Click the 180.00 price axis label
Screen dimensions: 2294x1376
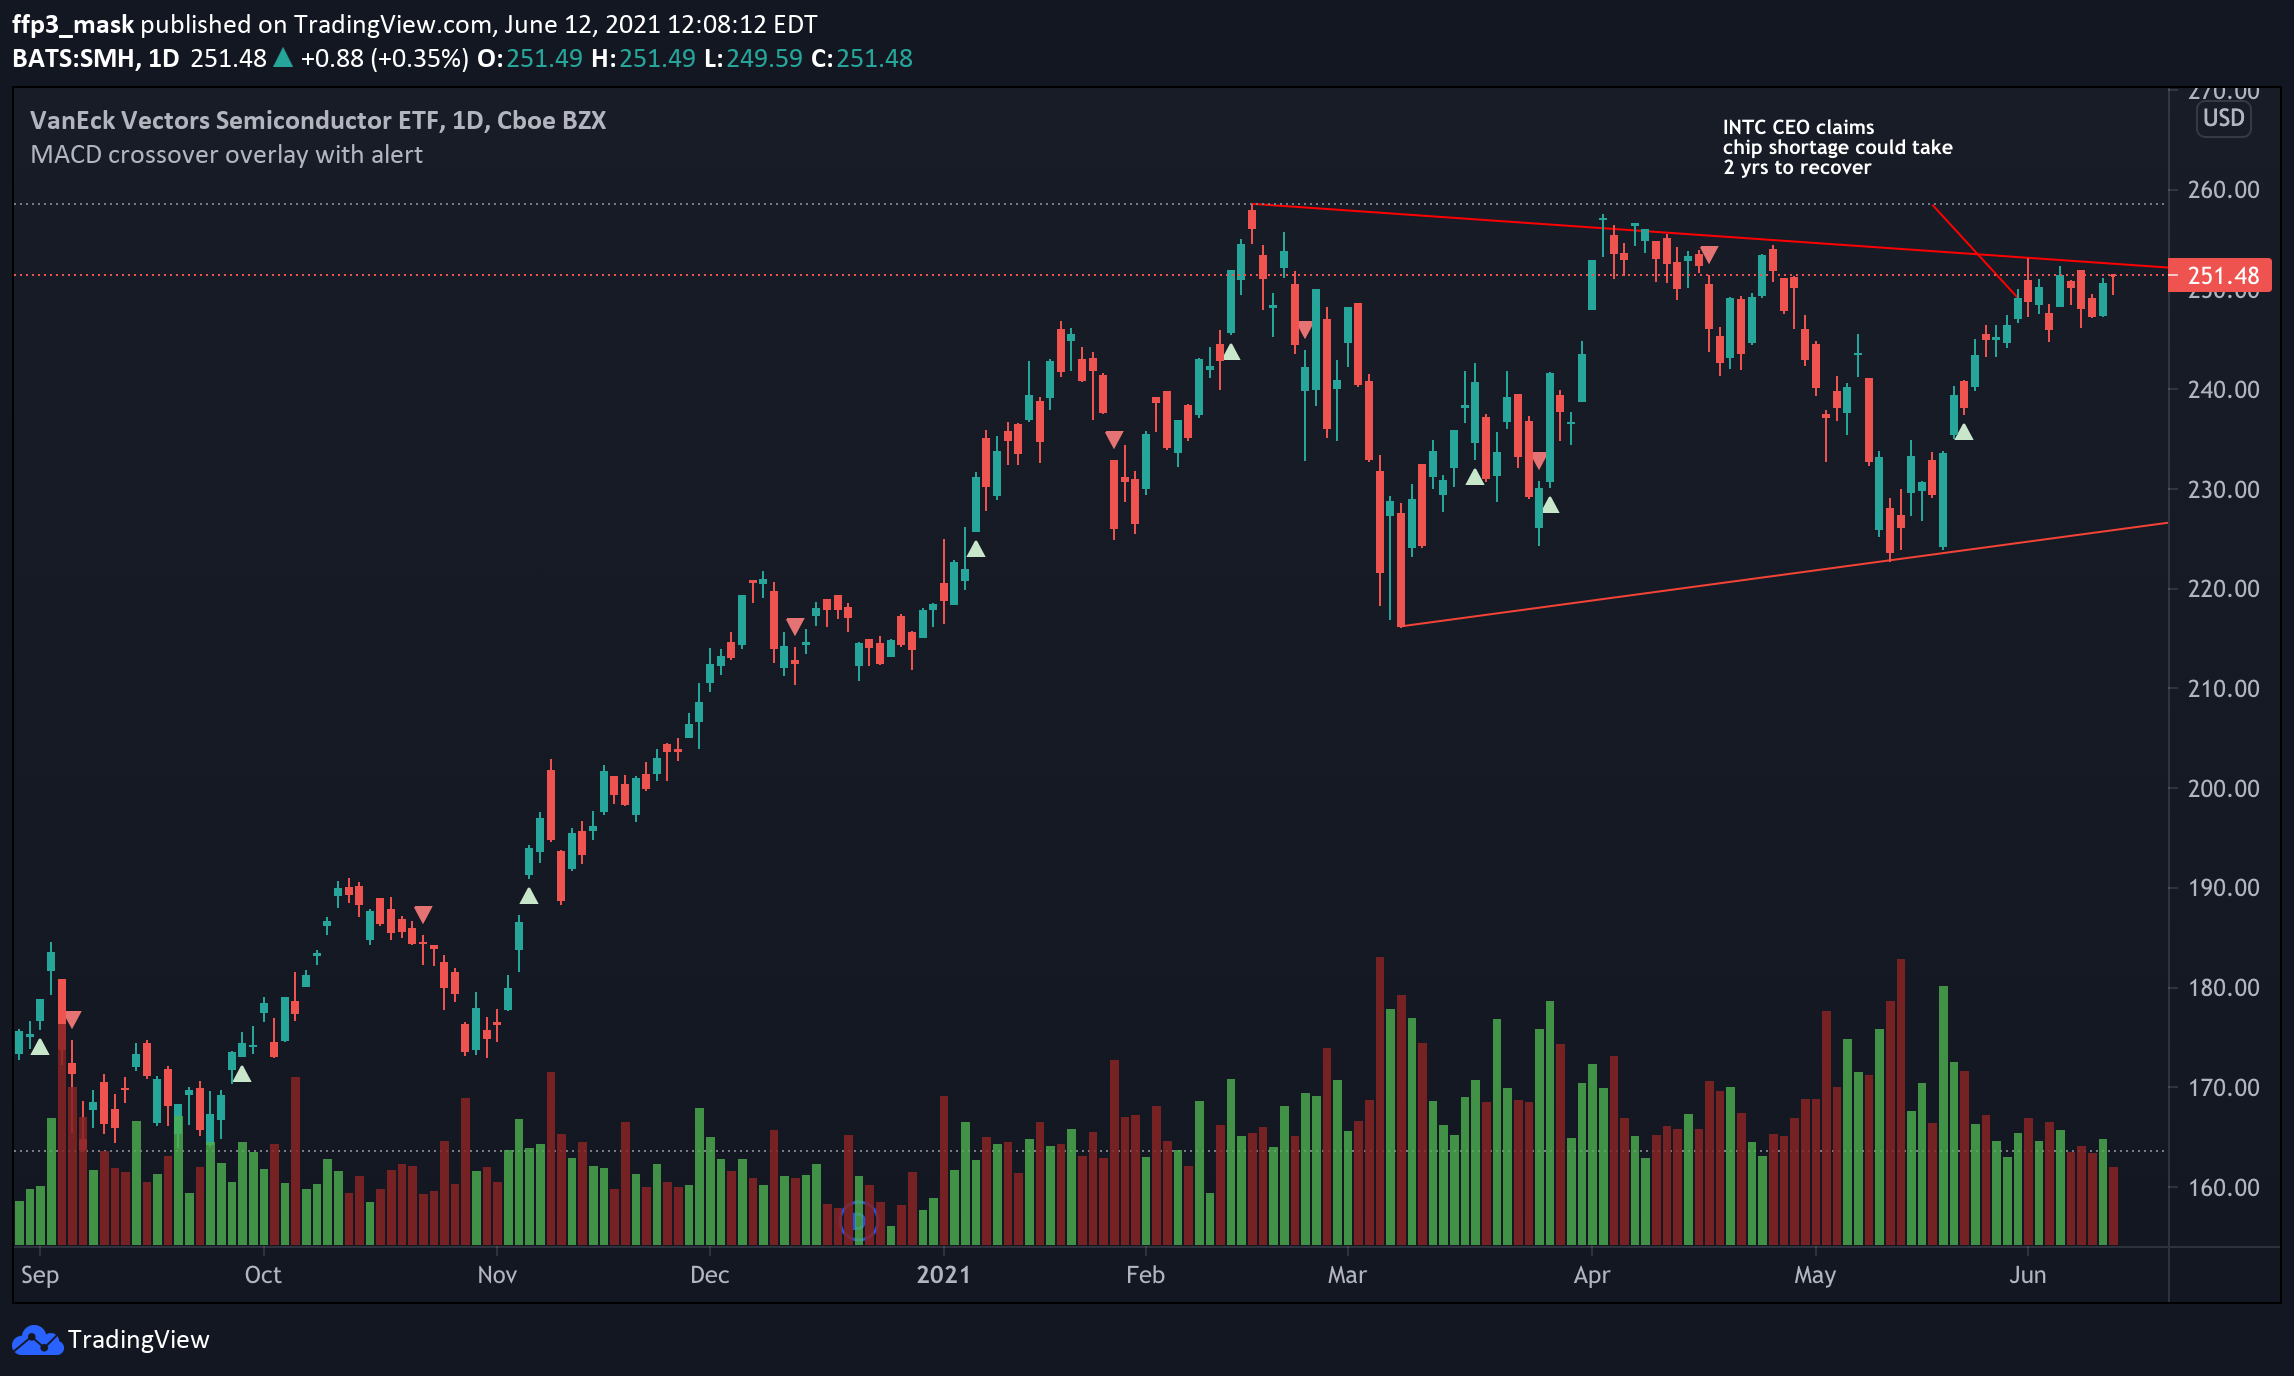[x=2223, y=988]
